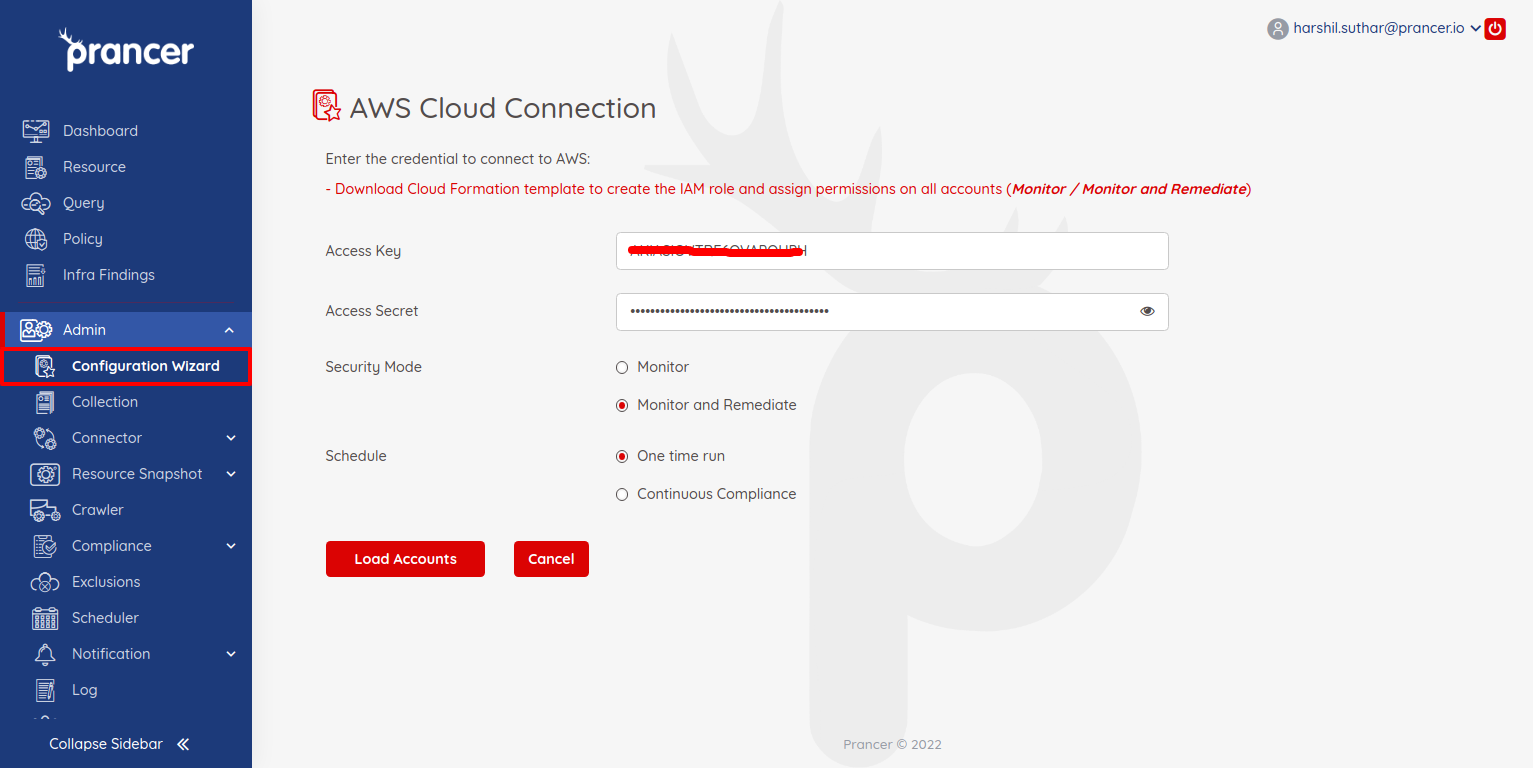Click the red power logout icon

[x=1495, y=29]
